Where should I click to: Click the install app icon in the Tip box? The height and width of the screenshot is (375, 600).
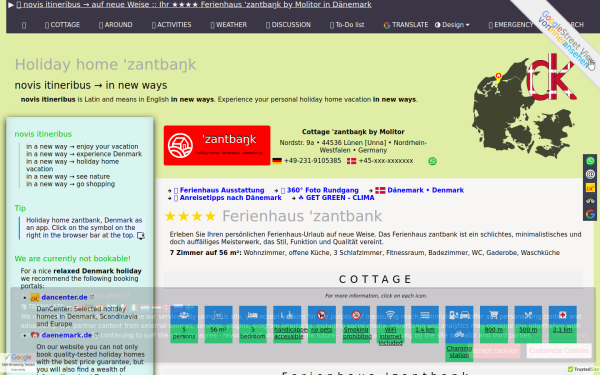coord(140,236)
